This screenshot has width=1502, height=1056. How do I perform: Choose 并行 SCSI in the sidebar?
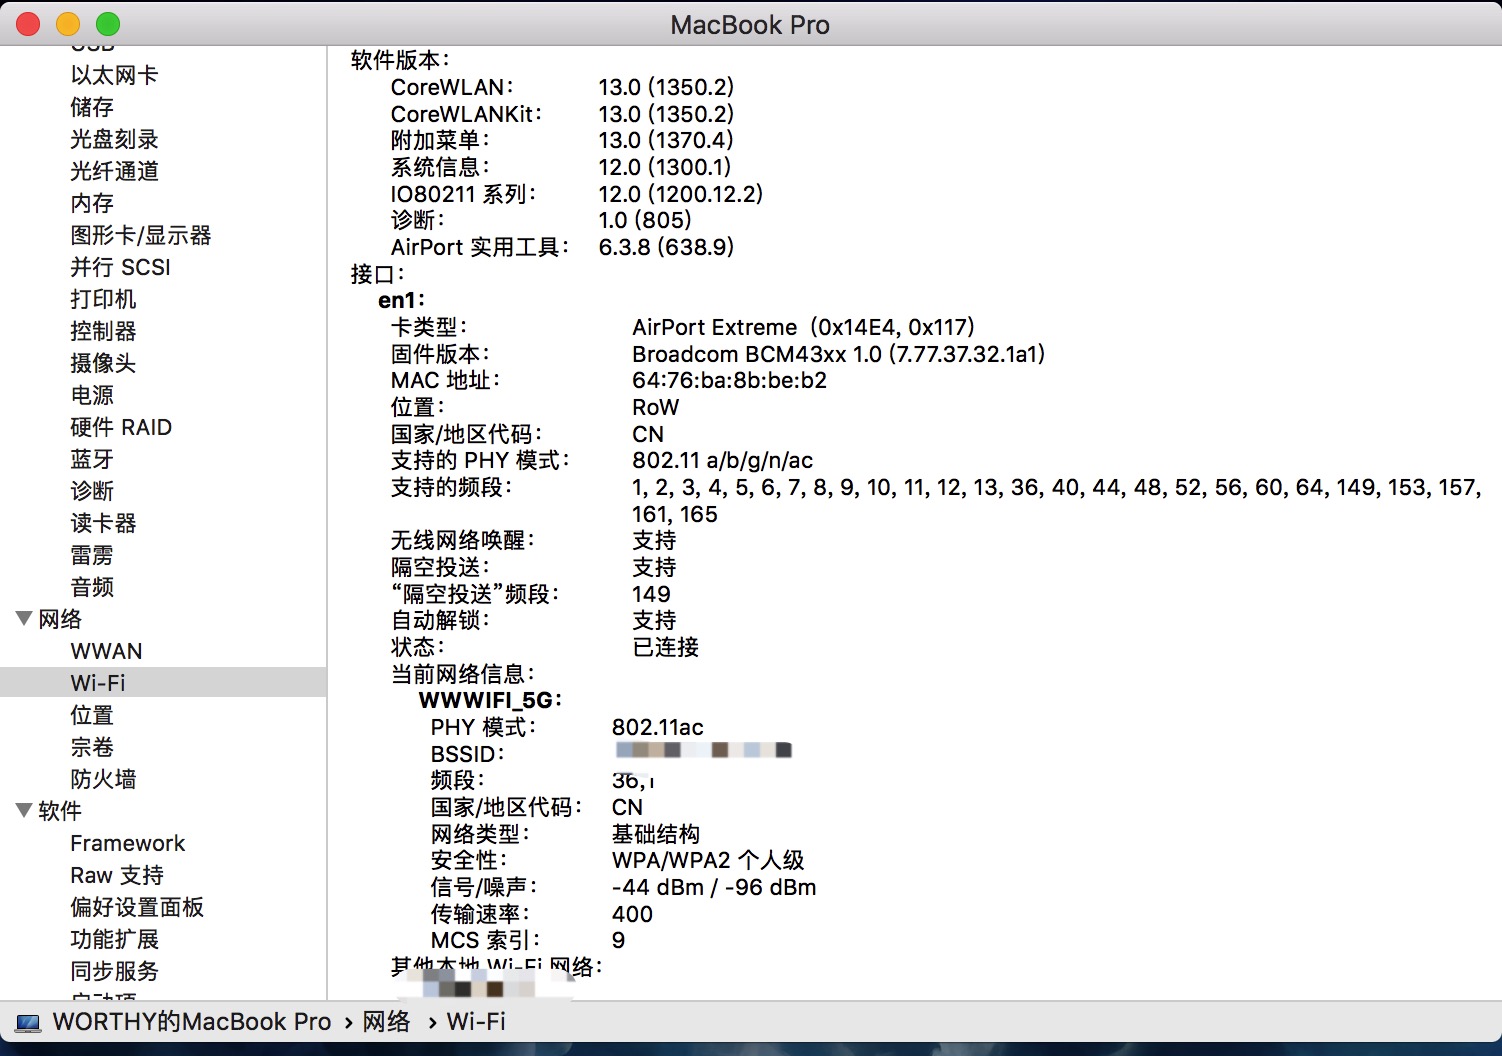pyautogui.click(x=120, y=267)
